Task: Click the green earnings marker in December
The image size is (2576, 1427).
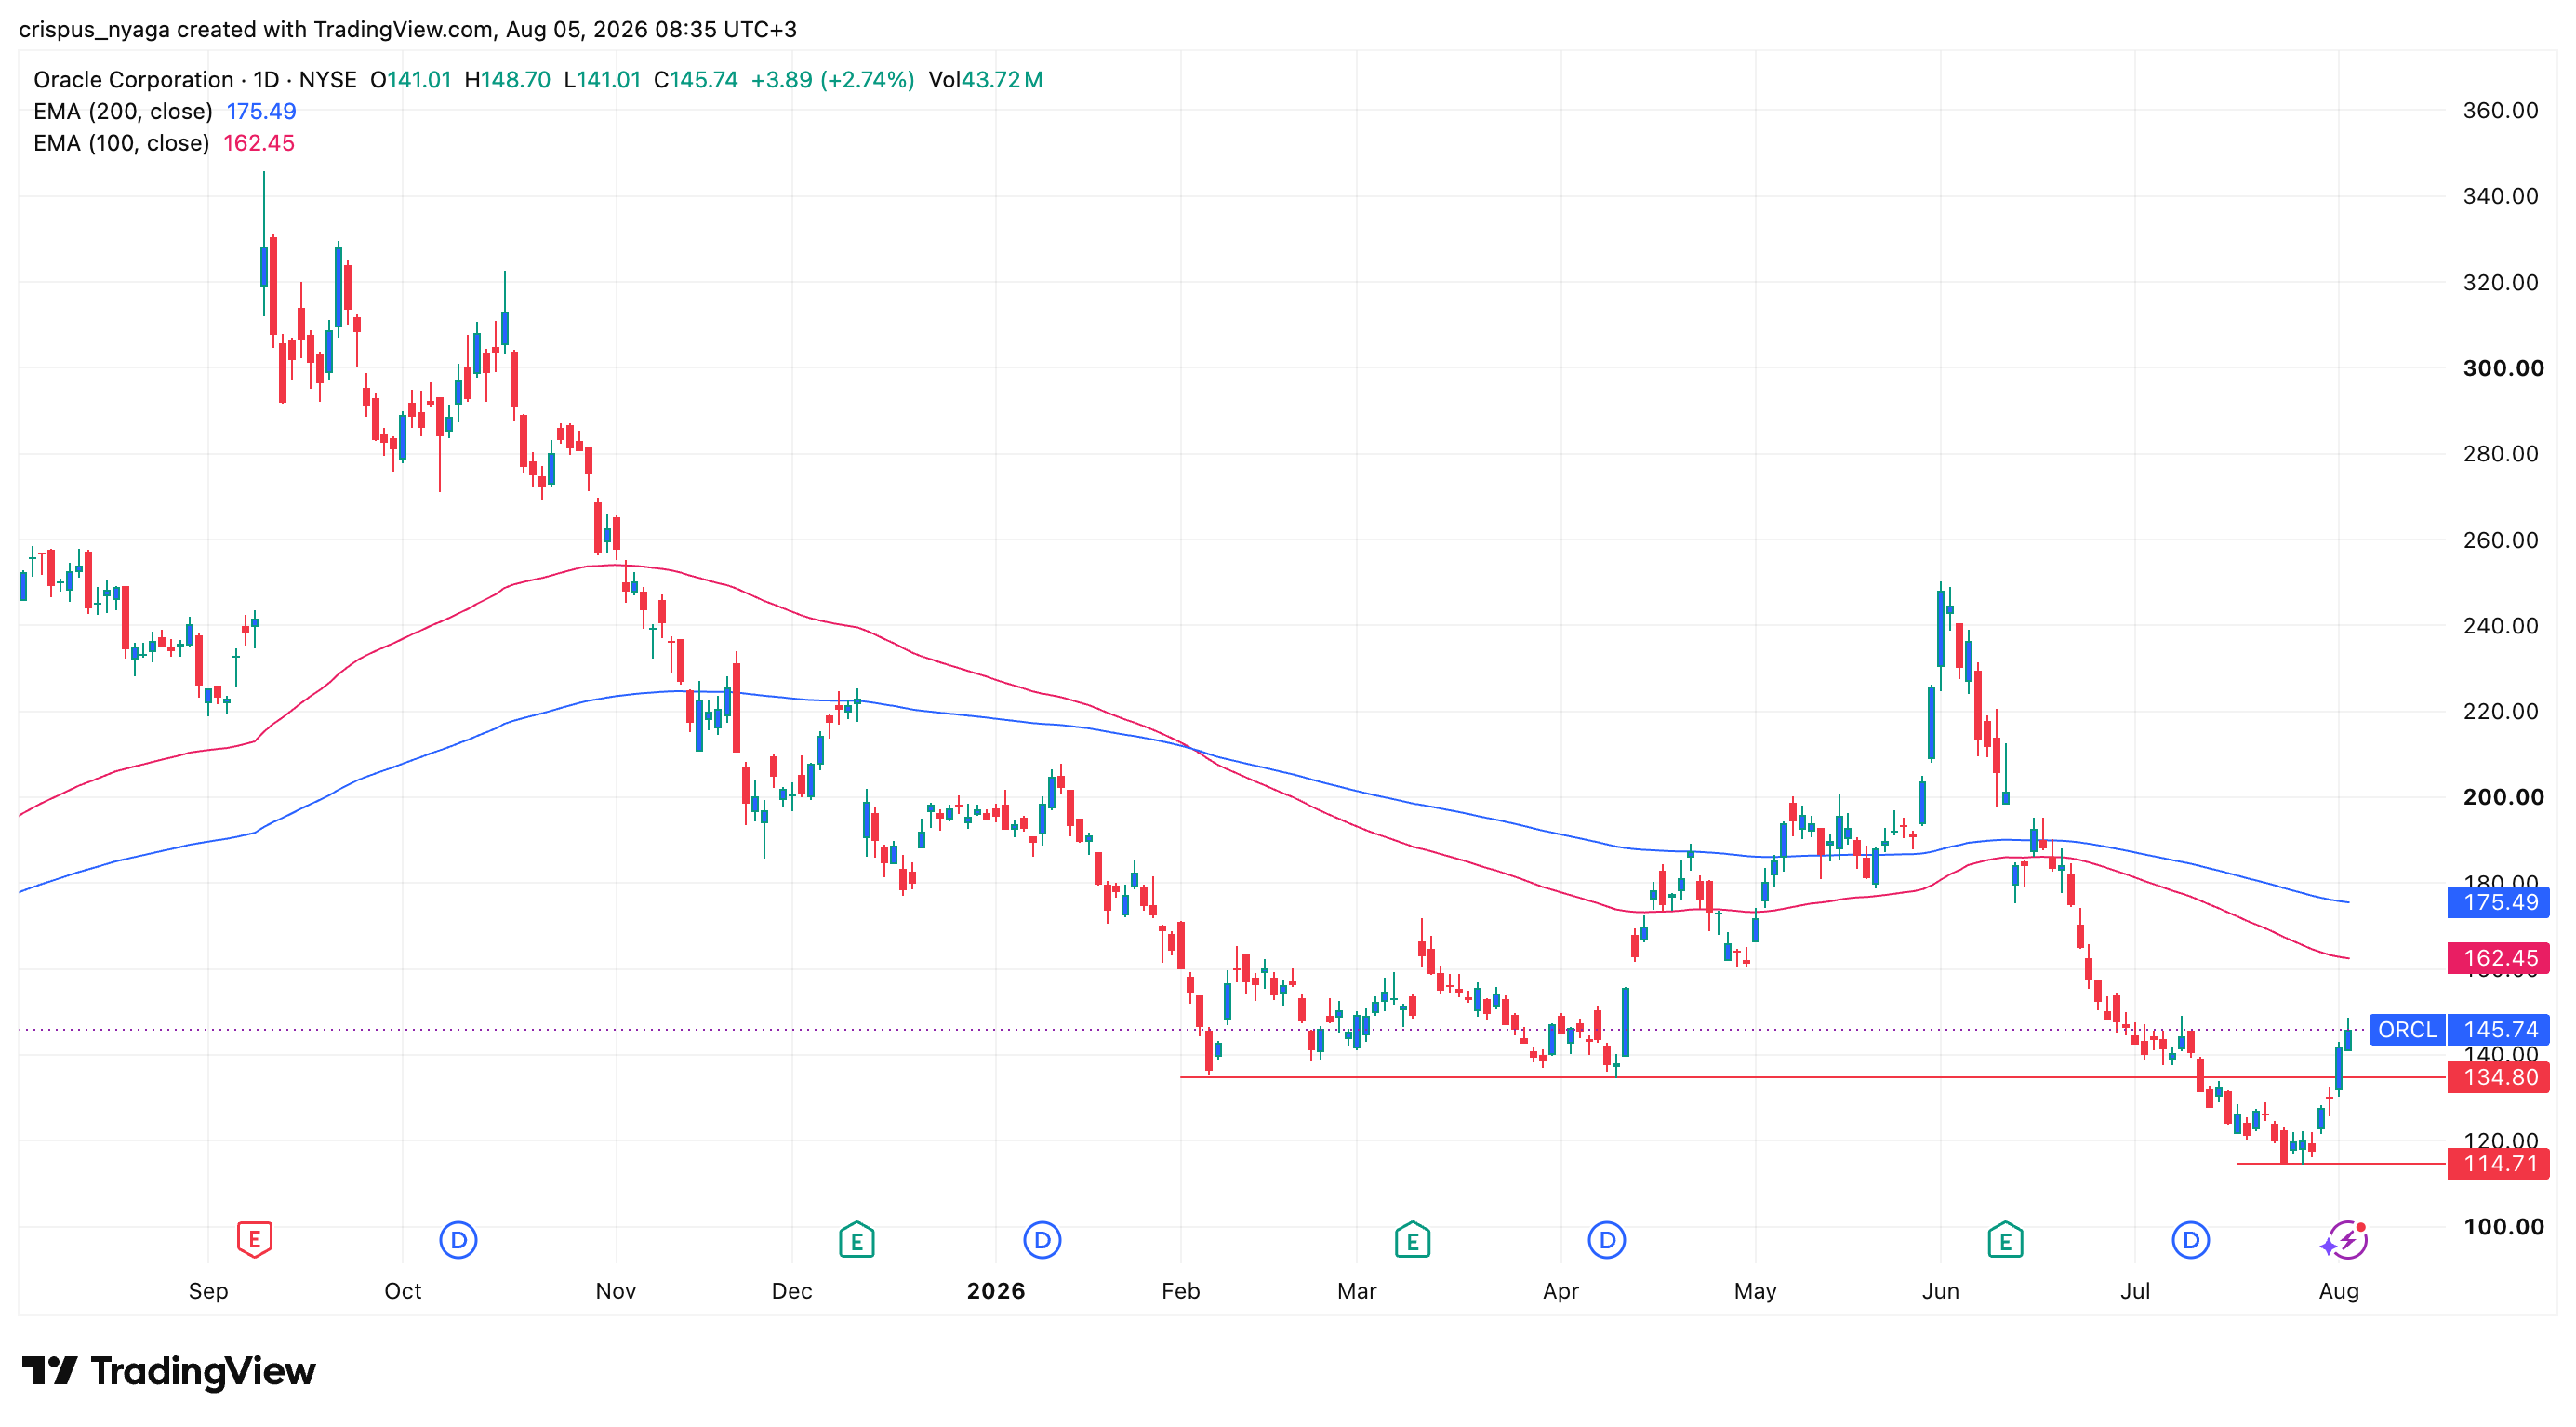Action: click(857, 1240)
